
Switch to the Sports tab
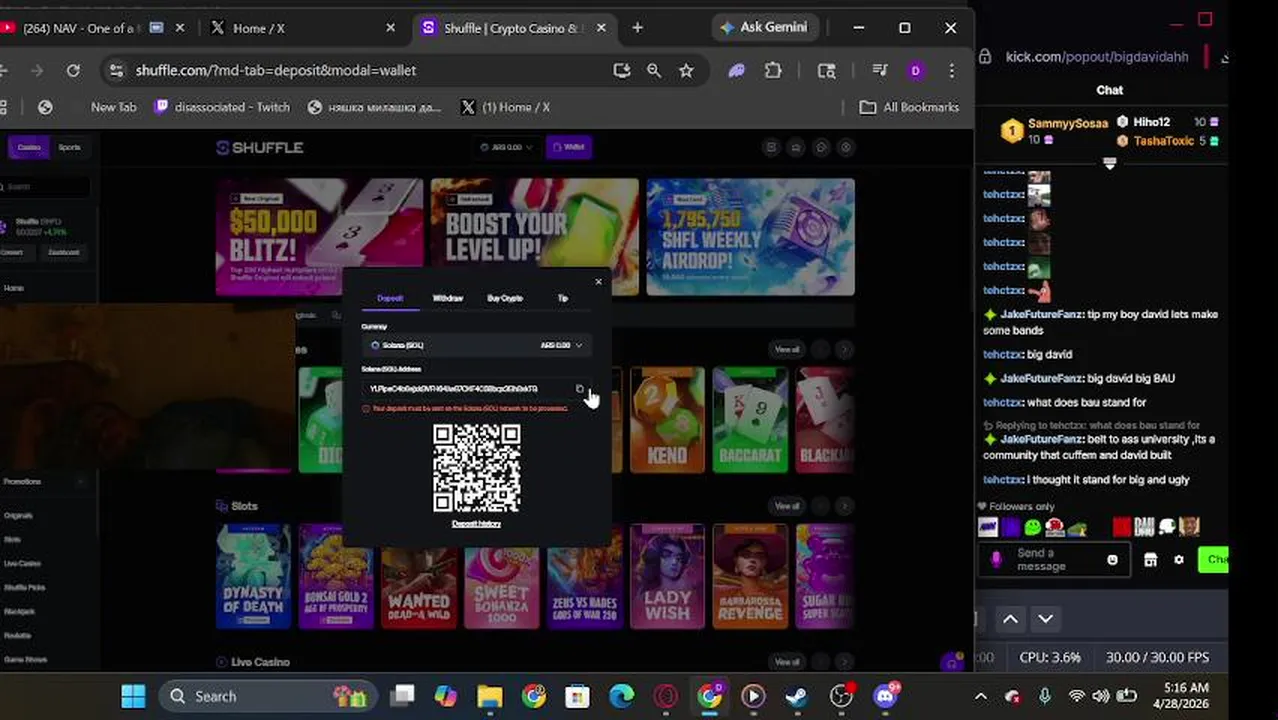69,147
